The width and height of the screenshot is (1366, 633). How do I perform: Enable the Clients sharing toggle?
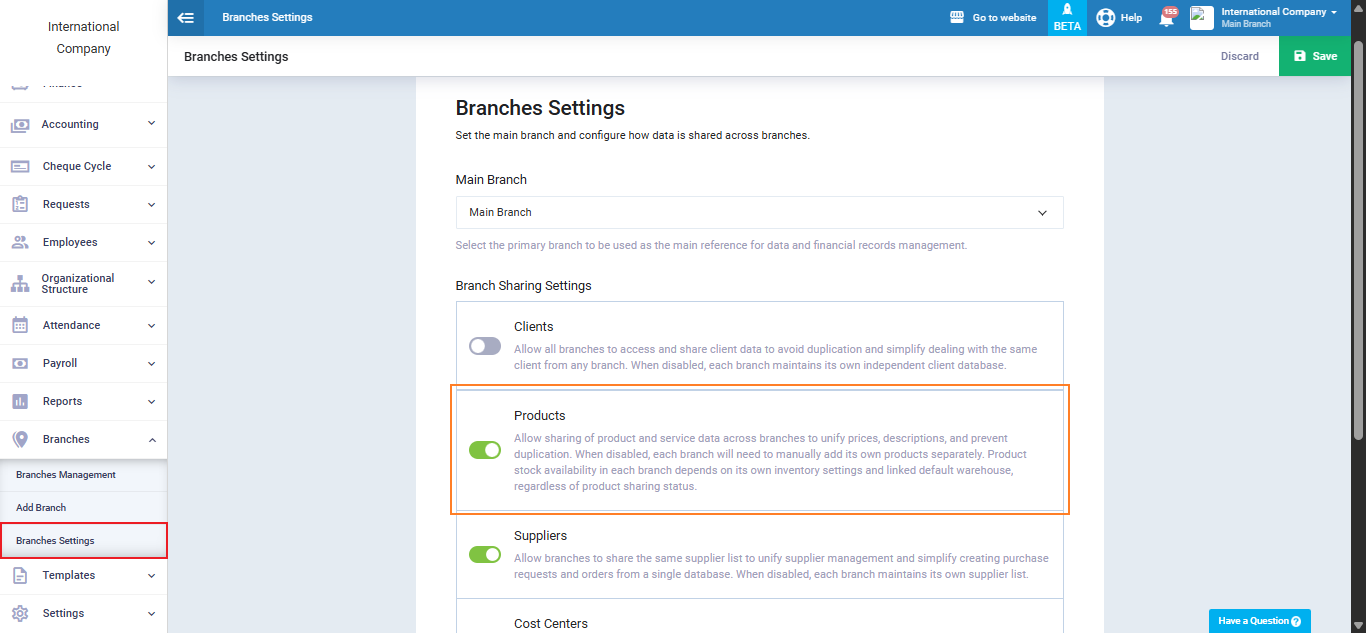pos(485,346)
